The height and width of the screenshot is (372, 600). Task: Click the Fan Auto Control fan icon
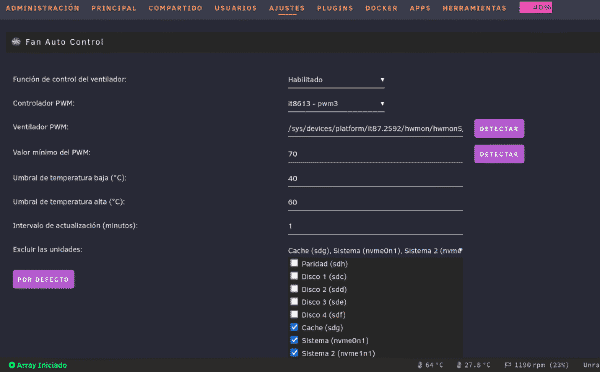[x=16, y=42]
